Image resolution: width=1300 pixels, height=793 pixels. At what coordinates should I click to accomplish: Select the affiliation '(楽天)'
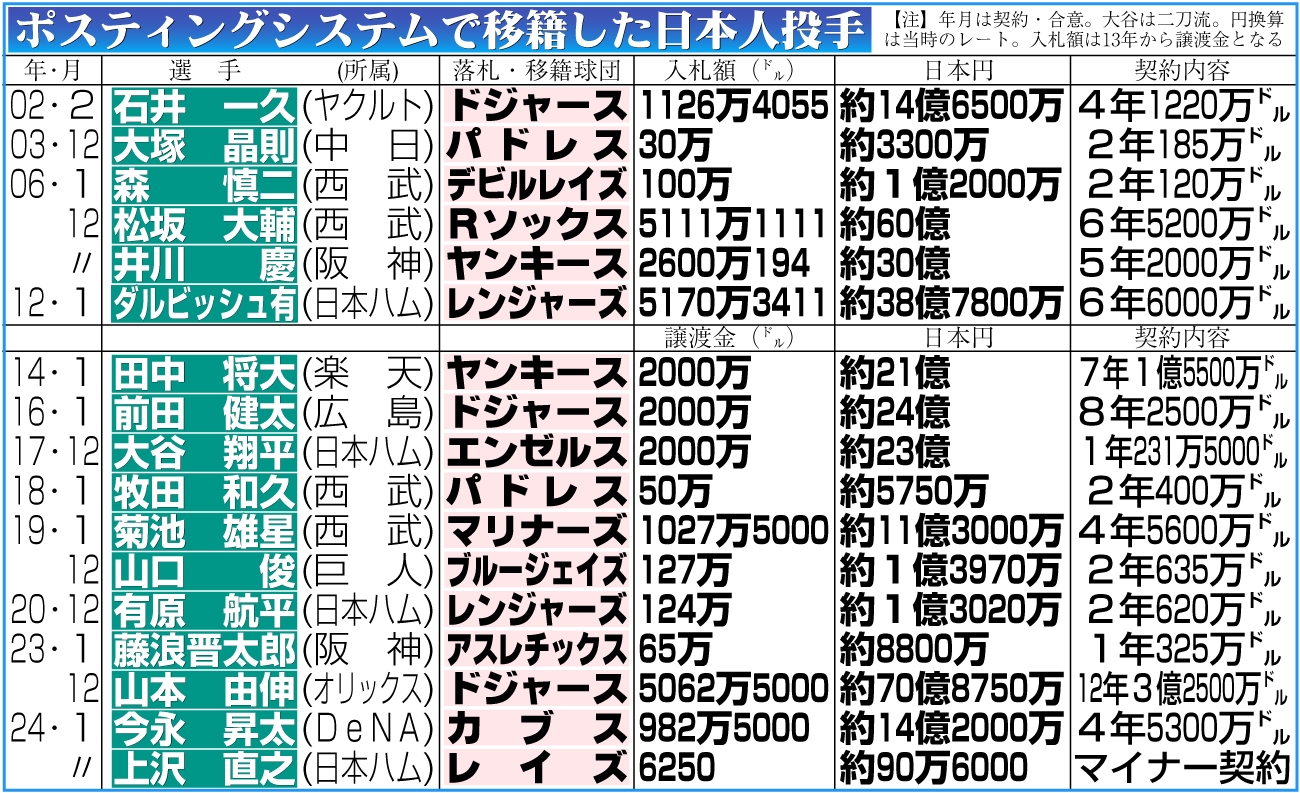(x=368, y=374)
